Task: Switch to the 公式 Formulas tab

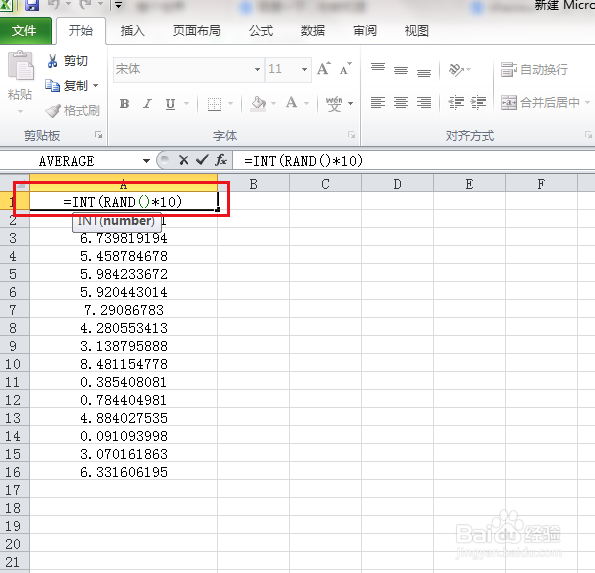Action: click(x=261, y=31)
